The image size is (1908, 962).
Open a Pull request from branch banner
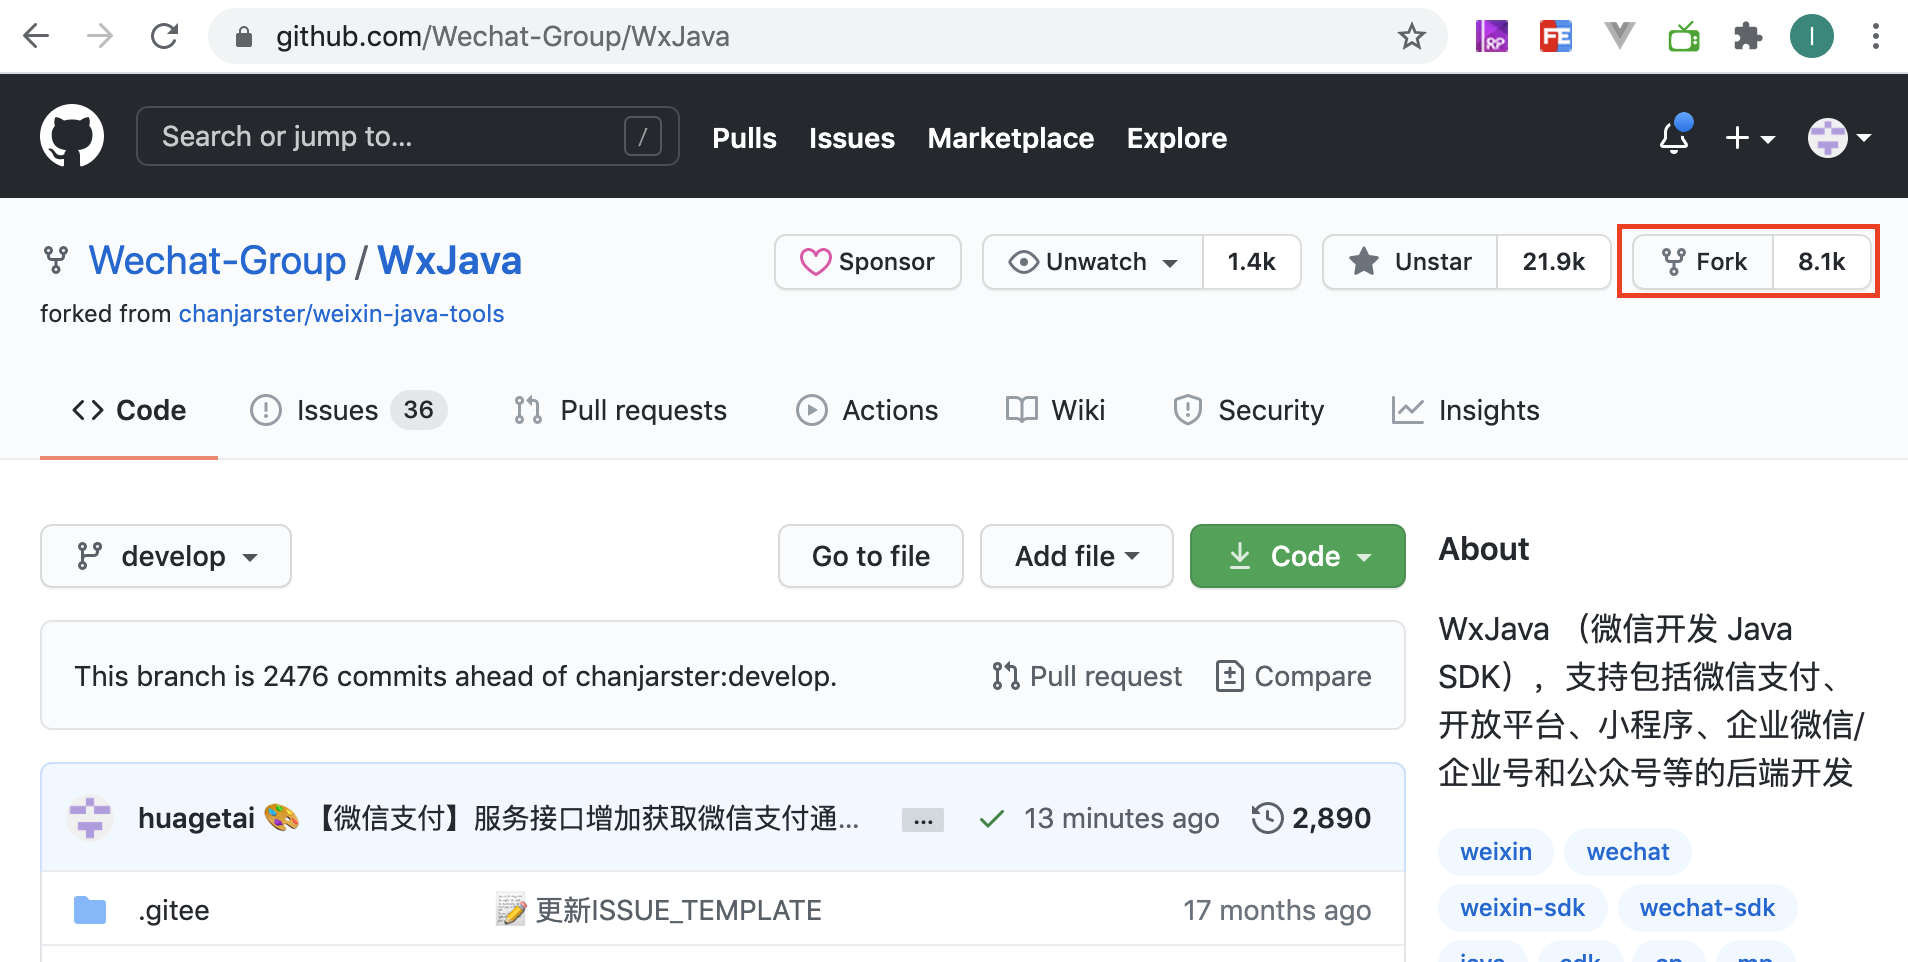[x=1087, y=677]
